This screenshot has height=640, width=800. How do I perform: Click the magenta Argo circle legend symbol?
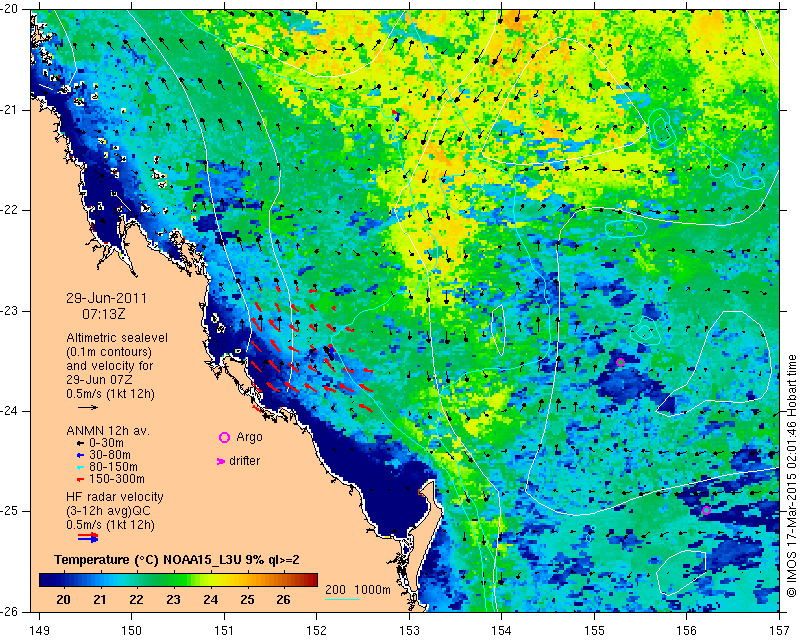pos(224,437)
